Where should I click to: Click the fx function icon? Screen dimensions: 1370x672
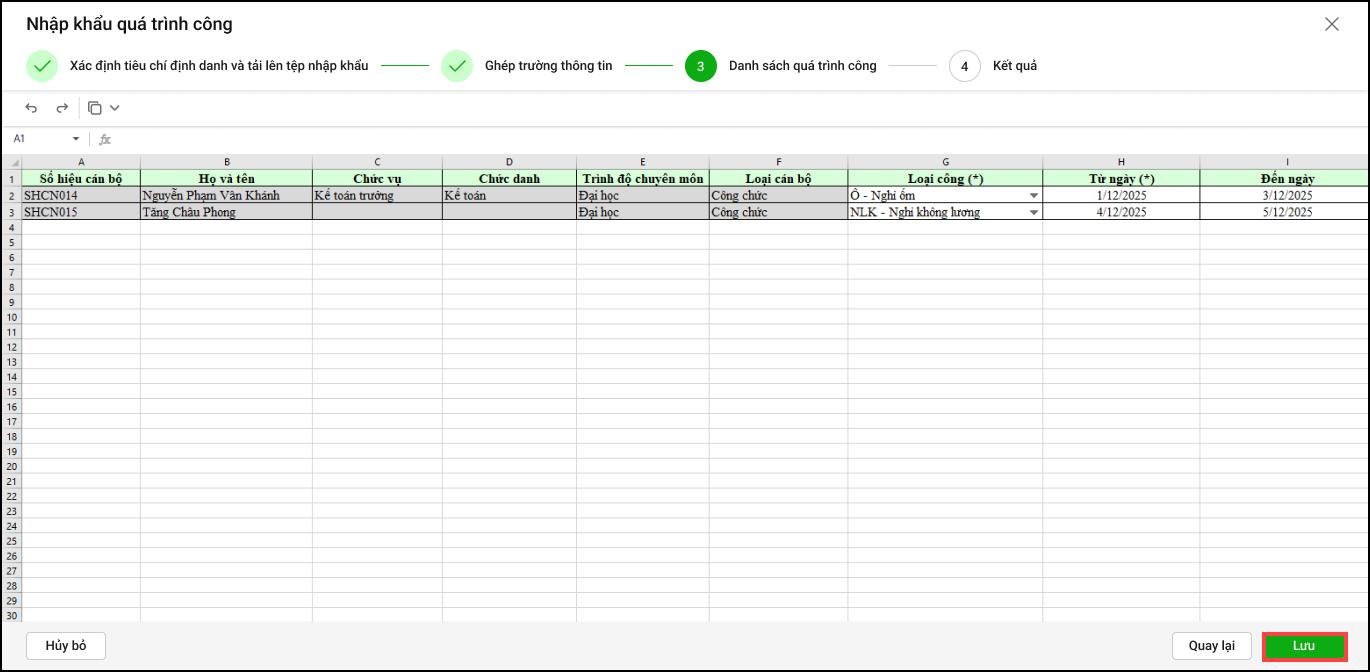(105, 139)
